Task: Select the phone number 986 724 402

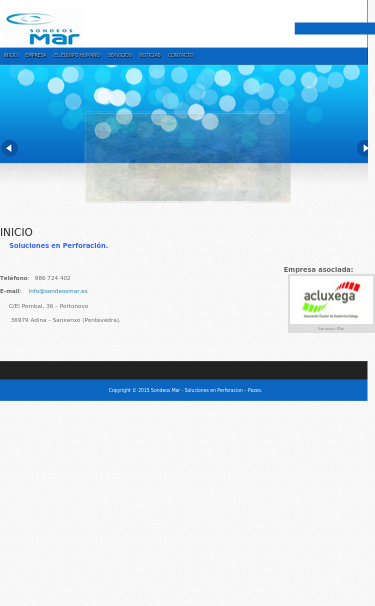Action: (53, 278)
